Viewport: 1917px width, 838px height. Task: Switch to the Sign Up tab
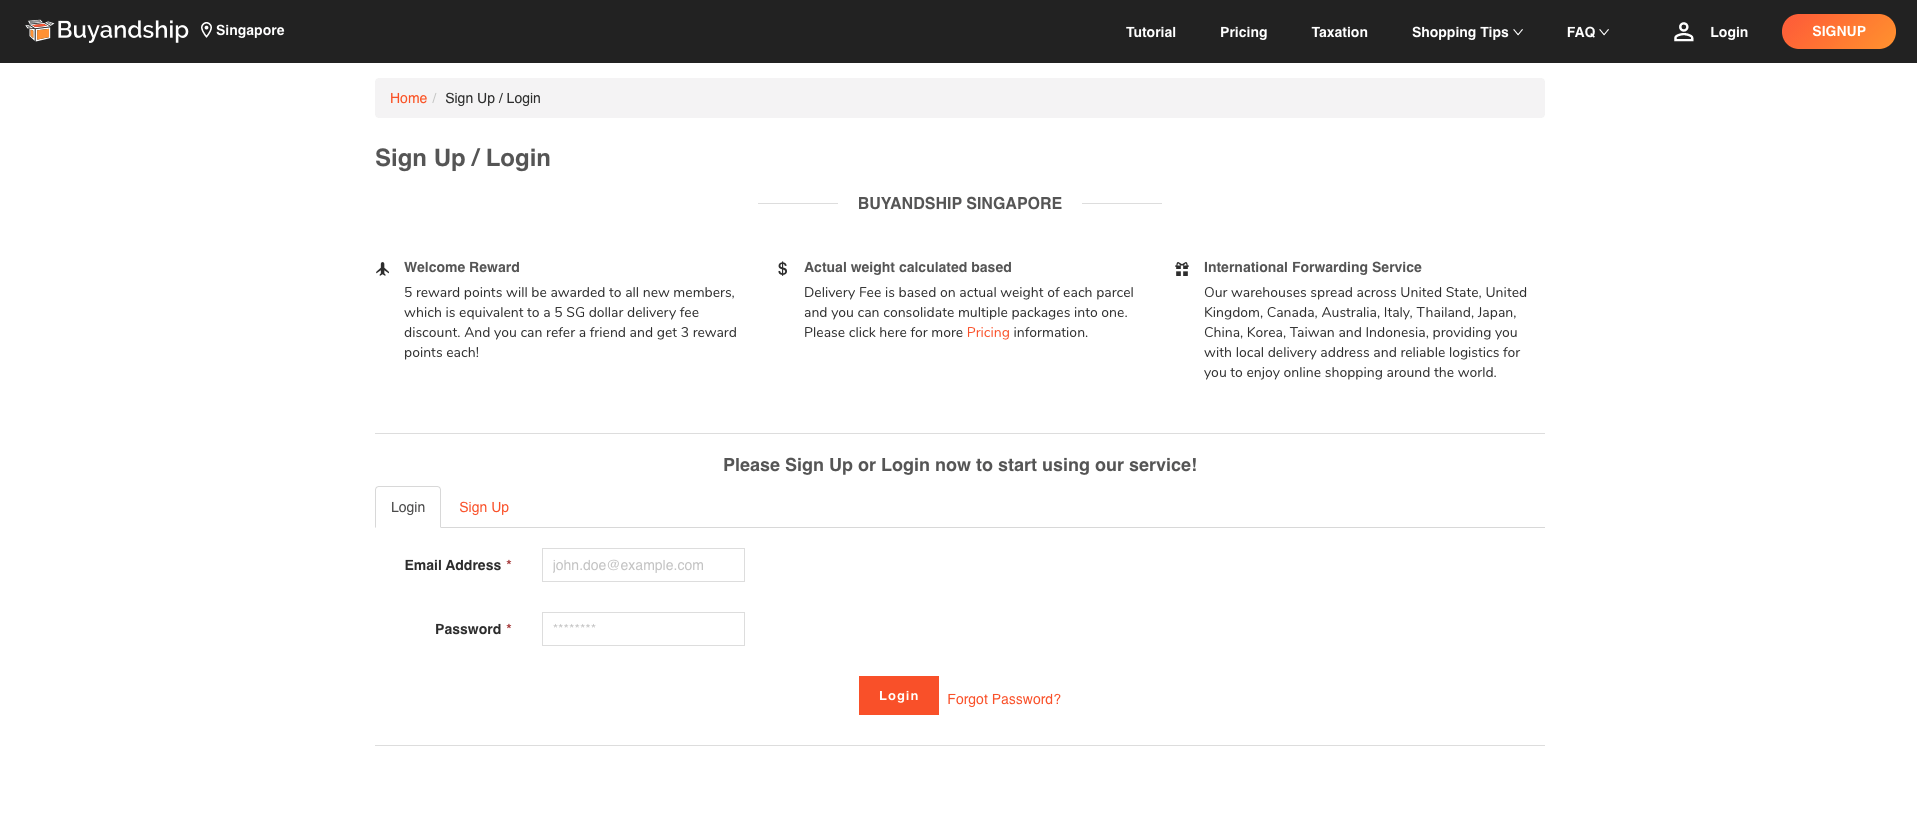484,507
